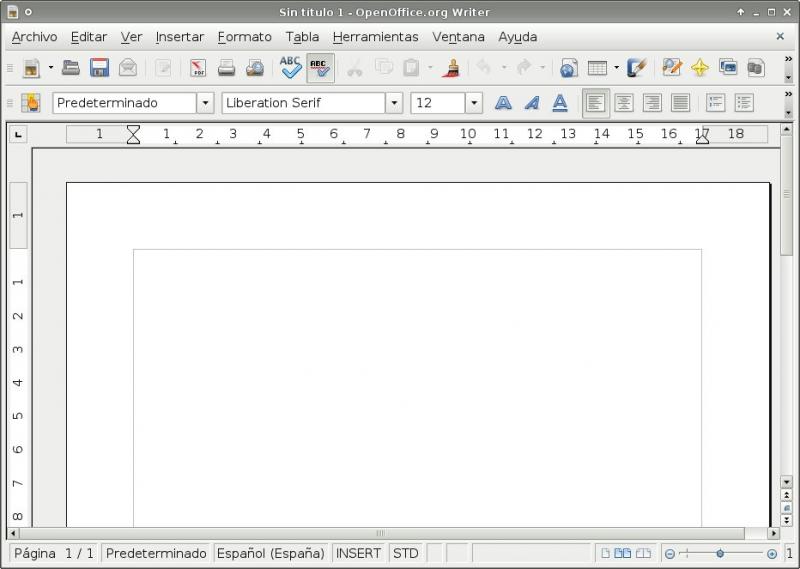This screenshot has height=569, width=800.
Task: Click STD selection mode in status bar
Action: [x=406, y=554]
